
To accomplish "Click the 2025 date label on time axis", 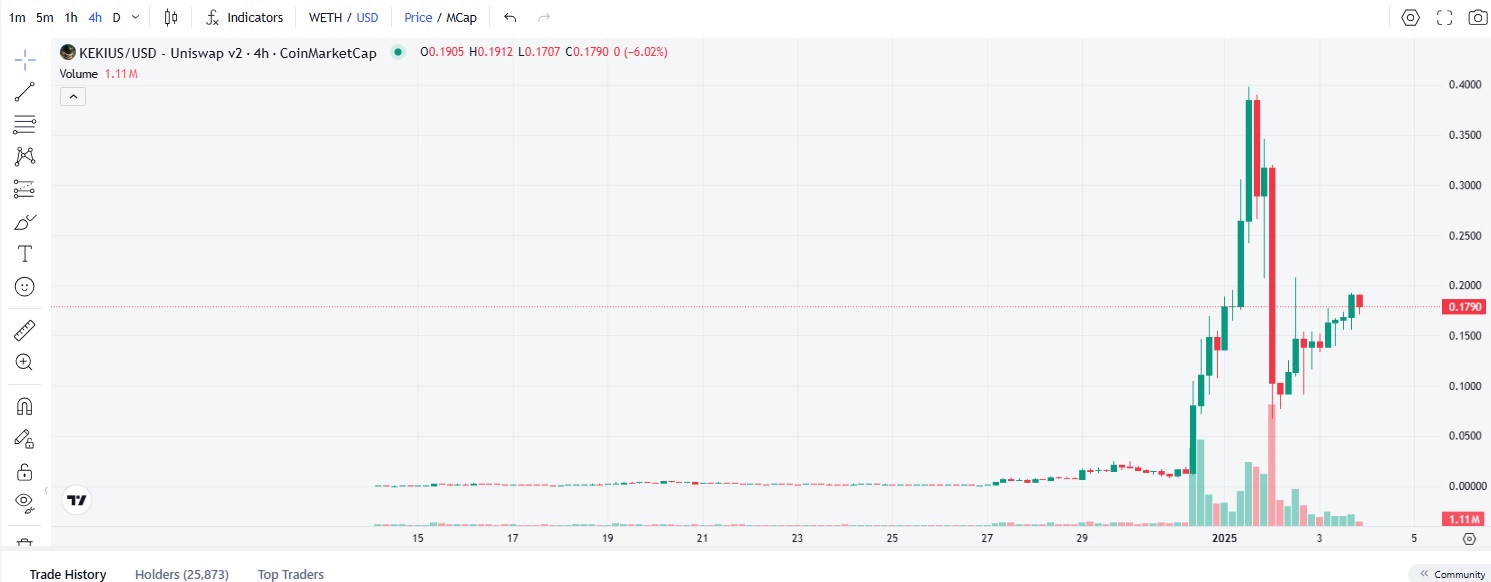I will coord(1225,538).
